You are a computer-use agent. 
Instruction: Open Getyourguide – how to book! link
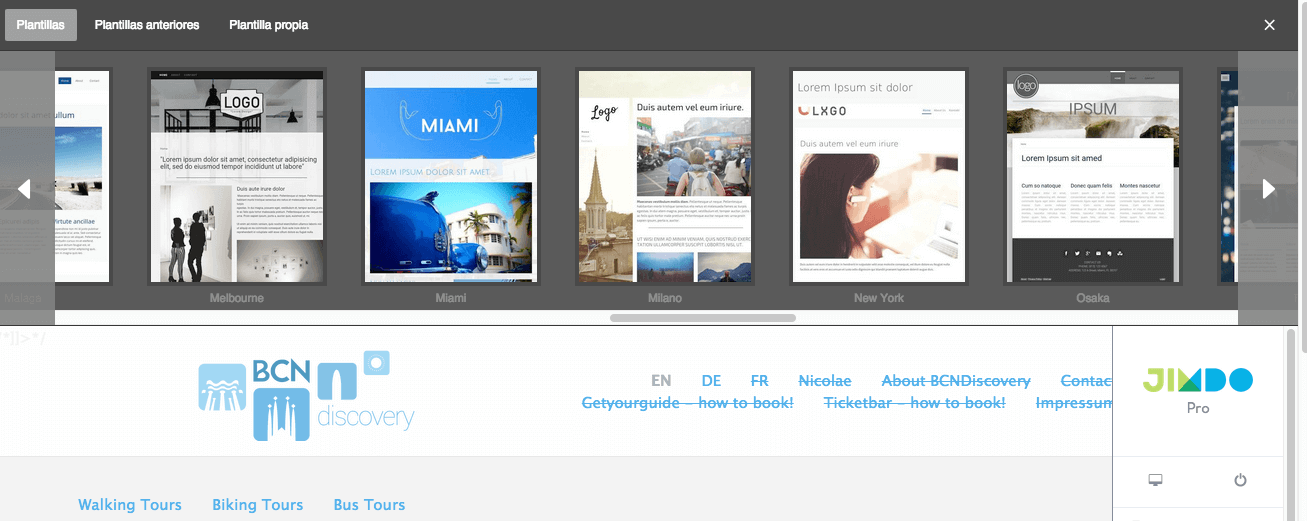[687, 403]
